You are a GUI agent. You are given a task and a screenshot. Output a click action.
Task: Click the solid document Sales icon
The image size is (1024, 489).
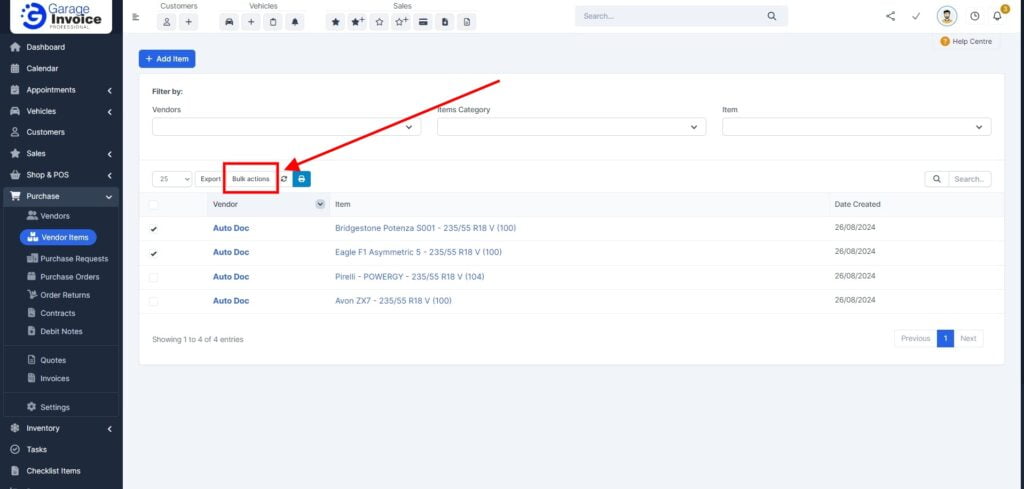[x=445, y=22]
